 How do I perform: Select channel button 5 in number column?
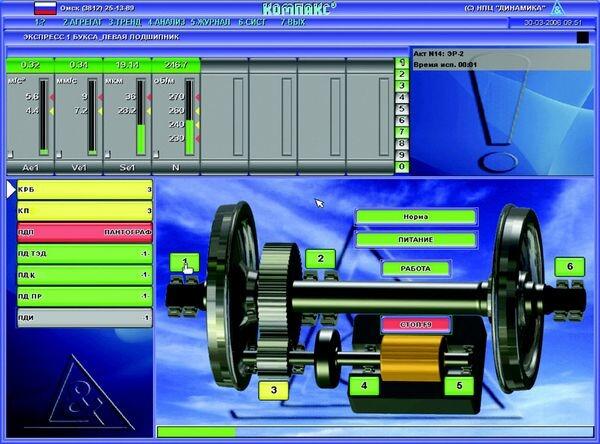point(402,109)
